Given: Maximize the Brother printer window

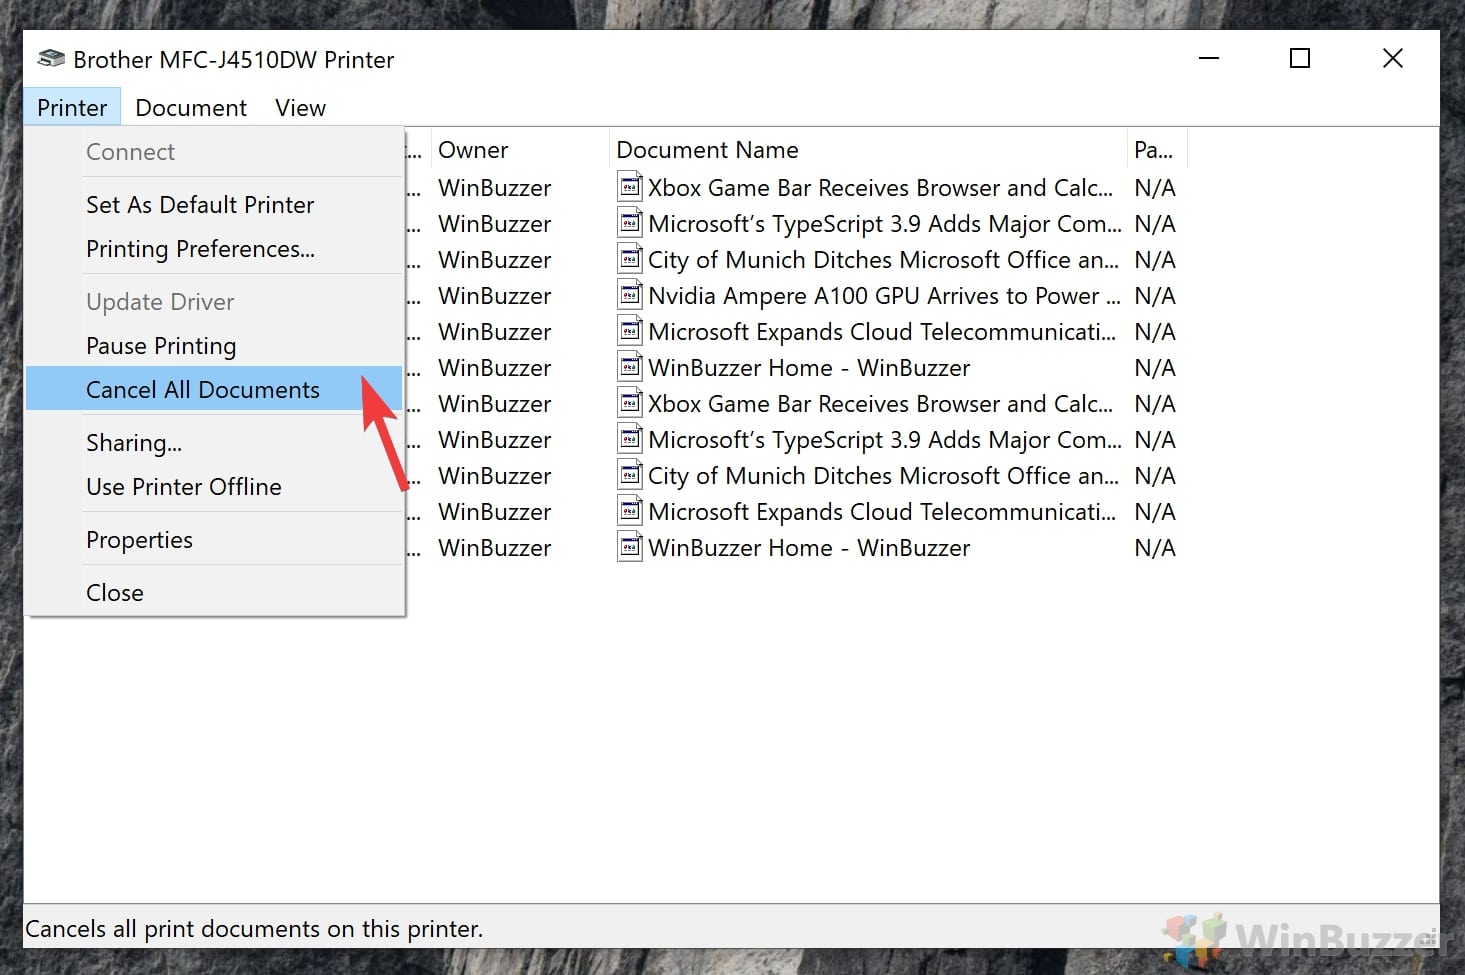Looking at the screenshot, I should click(1300, 58).
